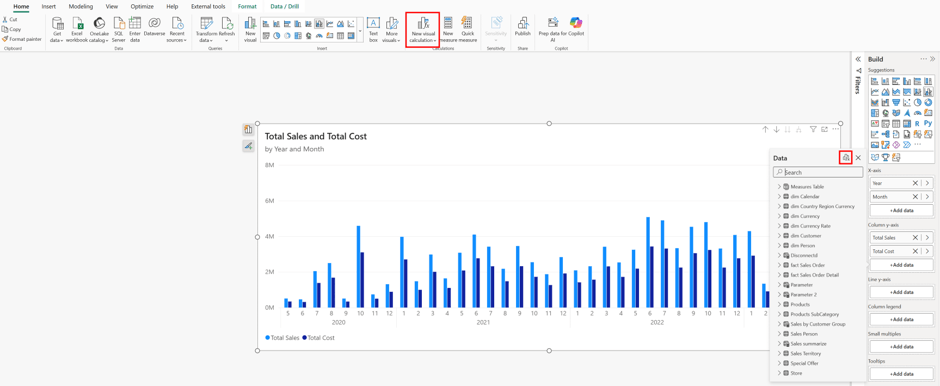Screen dimensions: 940x386
Task: Open the Data / Drill tab
Action: 284,6
